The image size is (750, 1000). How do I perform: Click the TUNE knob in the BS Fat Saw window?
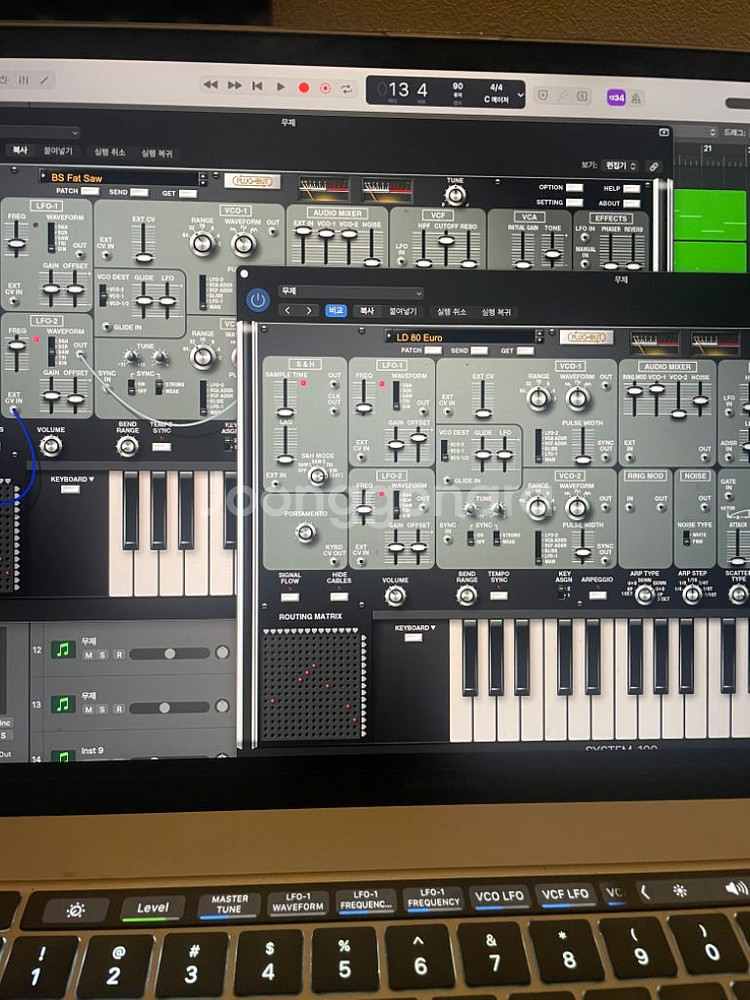(x=455, y=195)
